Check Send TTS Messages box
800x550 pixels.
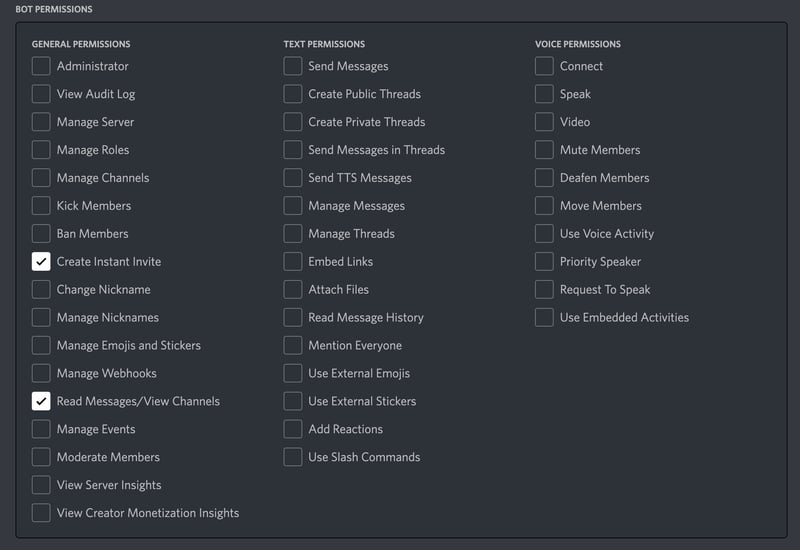(x=292, y=178)
